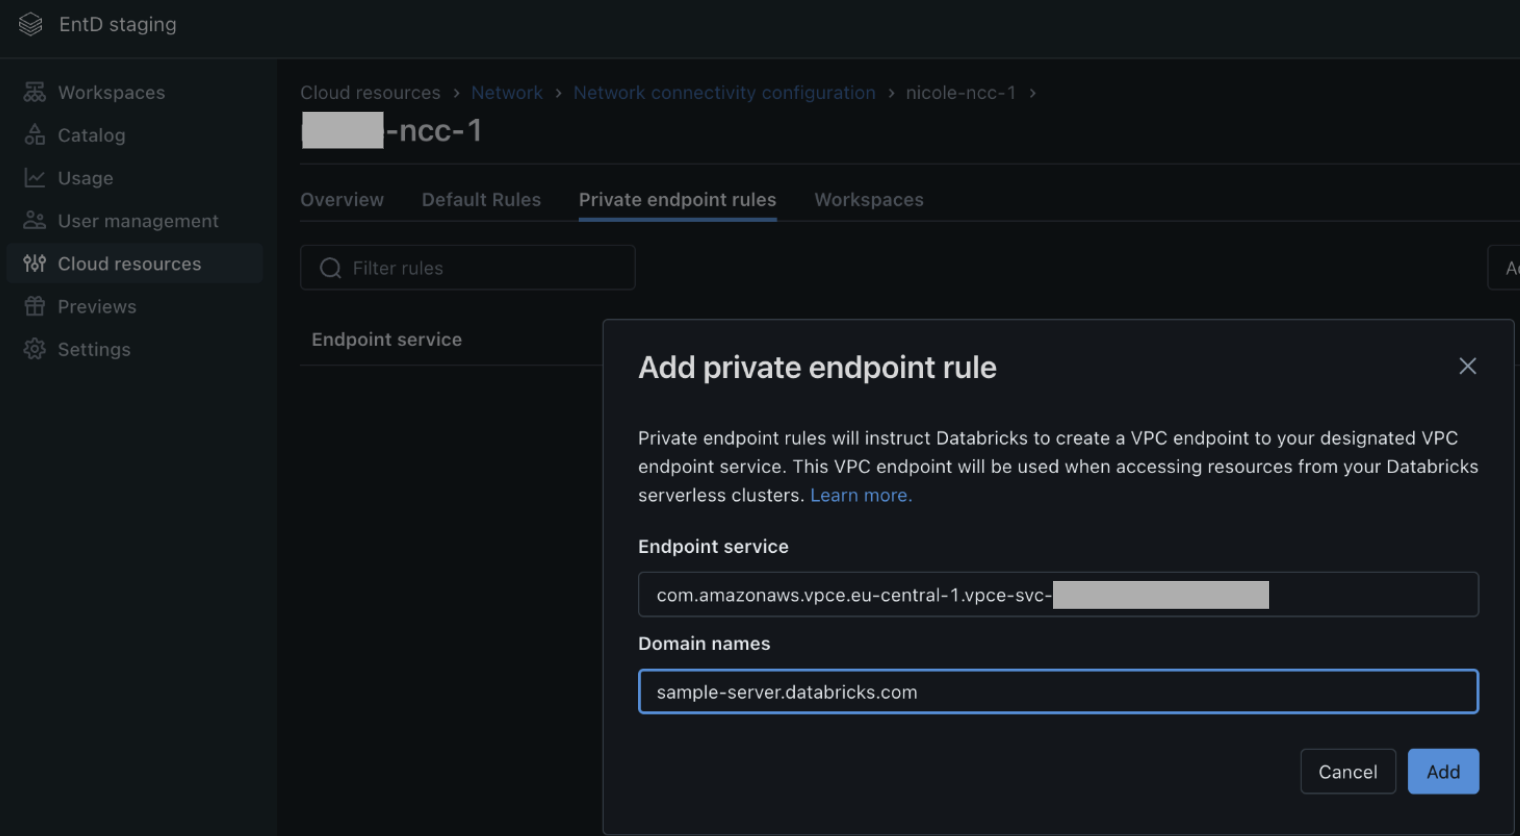Viewport: 1520px width, 836px height.
Task: Open the Default Rules tab
Action: tap(481, 200)
